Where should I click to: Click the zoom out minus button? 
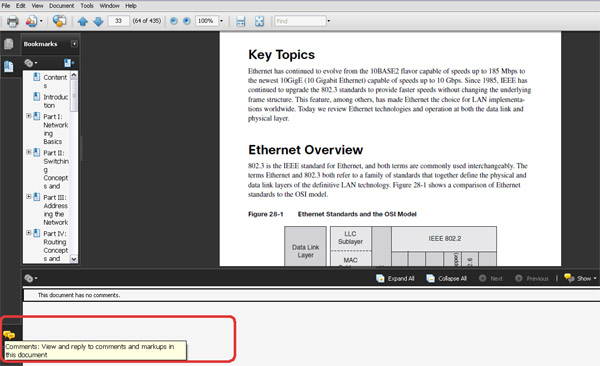tap(174, 21)
